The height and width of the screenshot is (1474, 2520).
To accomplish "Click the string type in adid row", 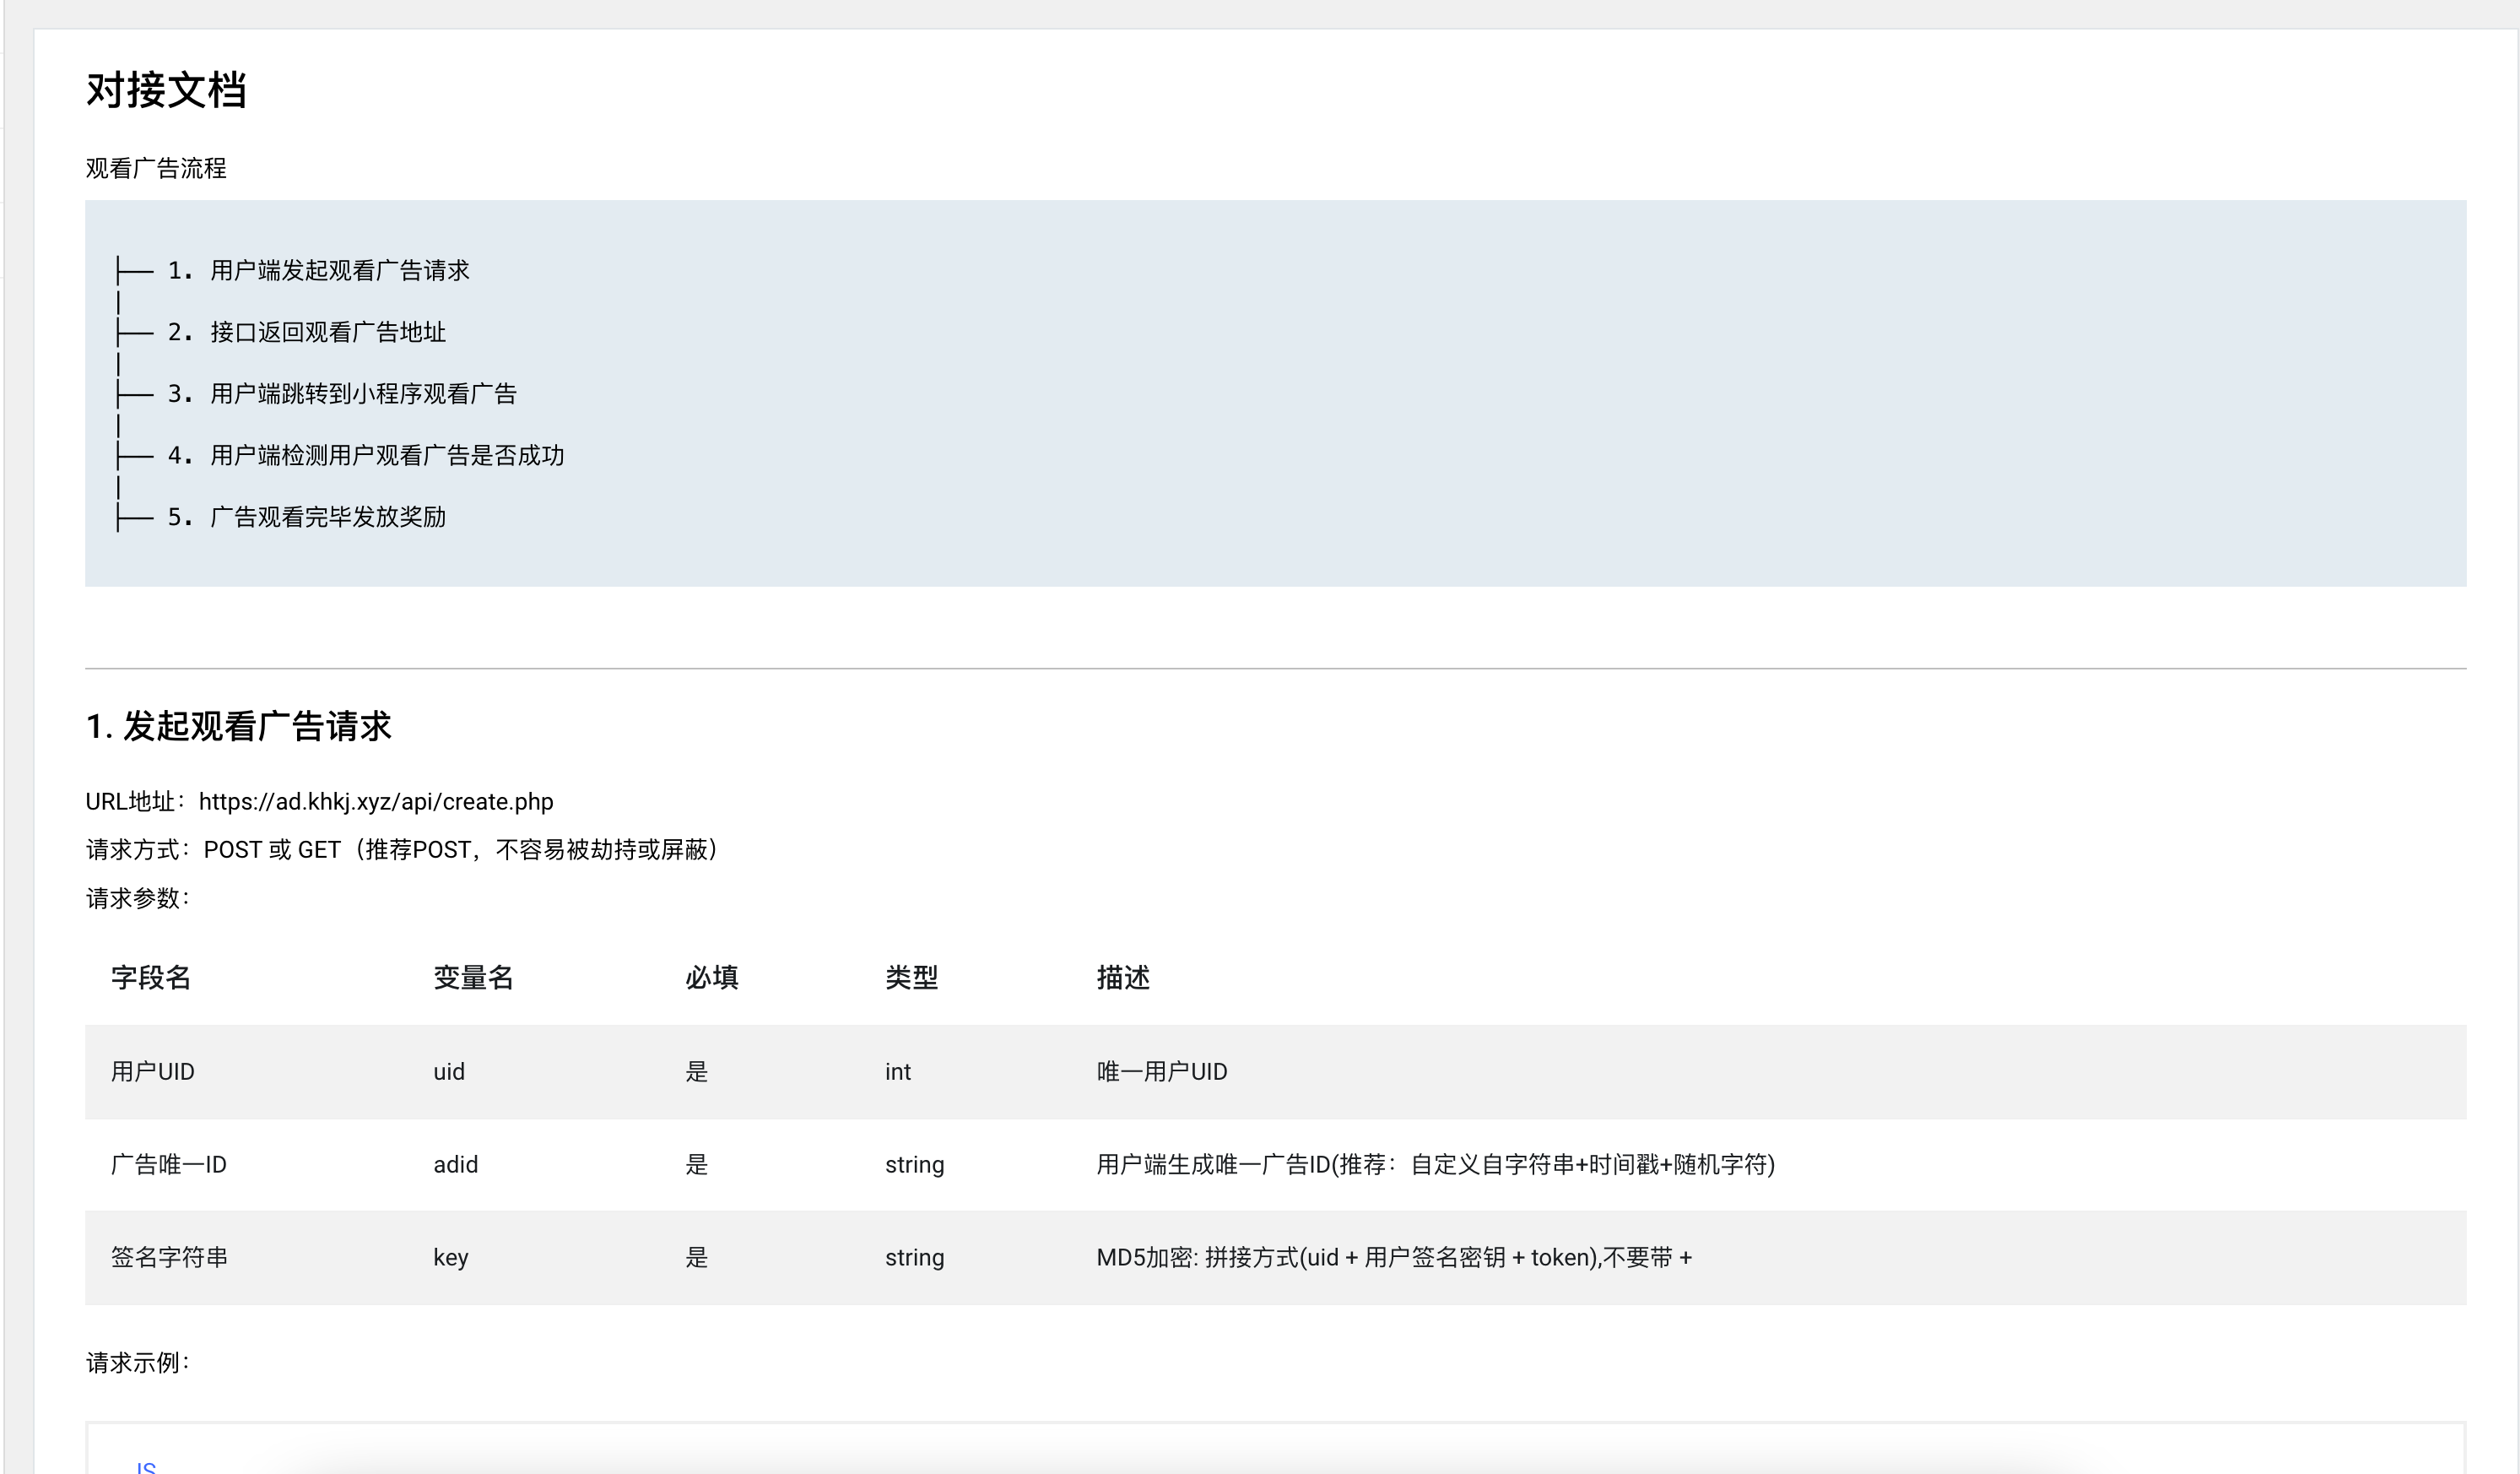I will 915,1165.
